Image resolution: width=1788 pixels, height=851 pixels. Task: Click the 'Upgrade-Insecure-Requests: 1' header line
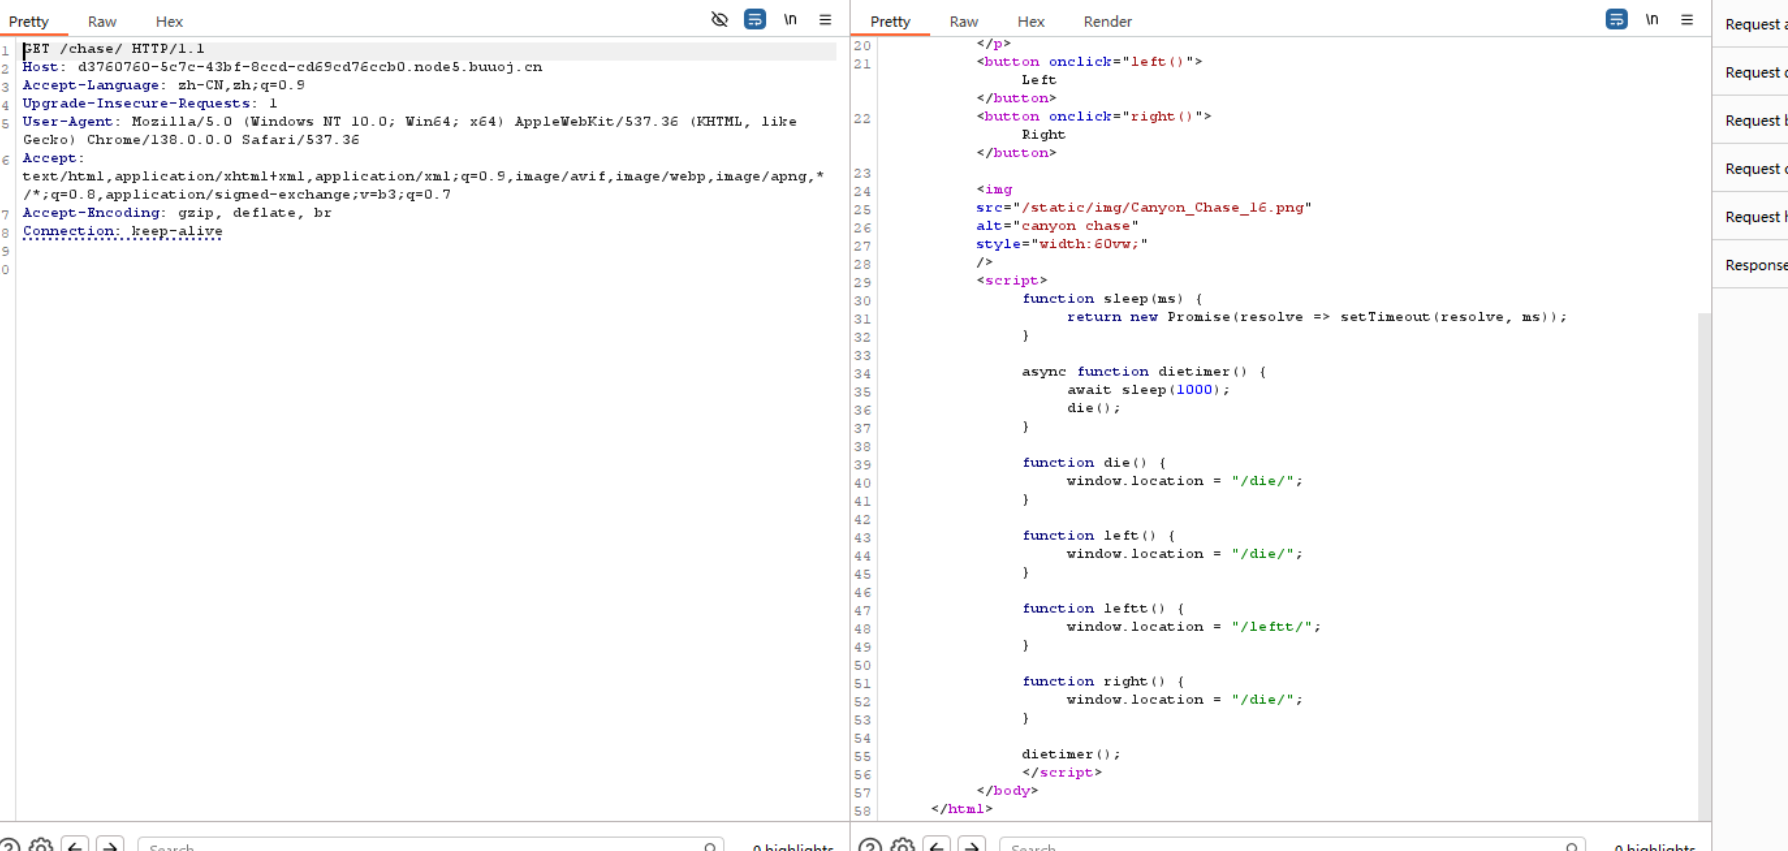150,103
